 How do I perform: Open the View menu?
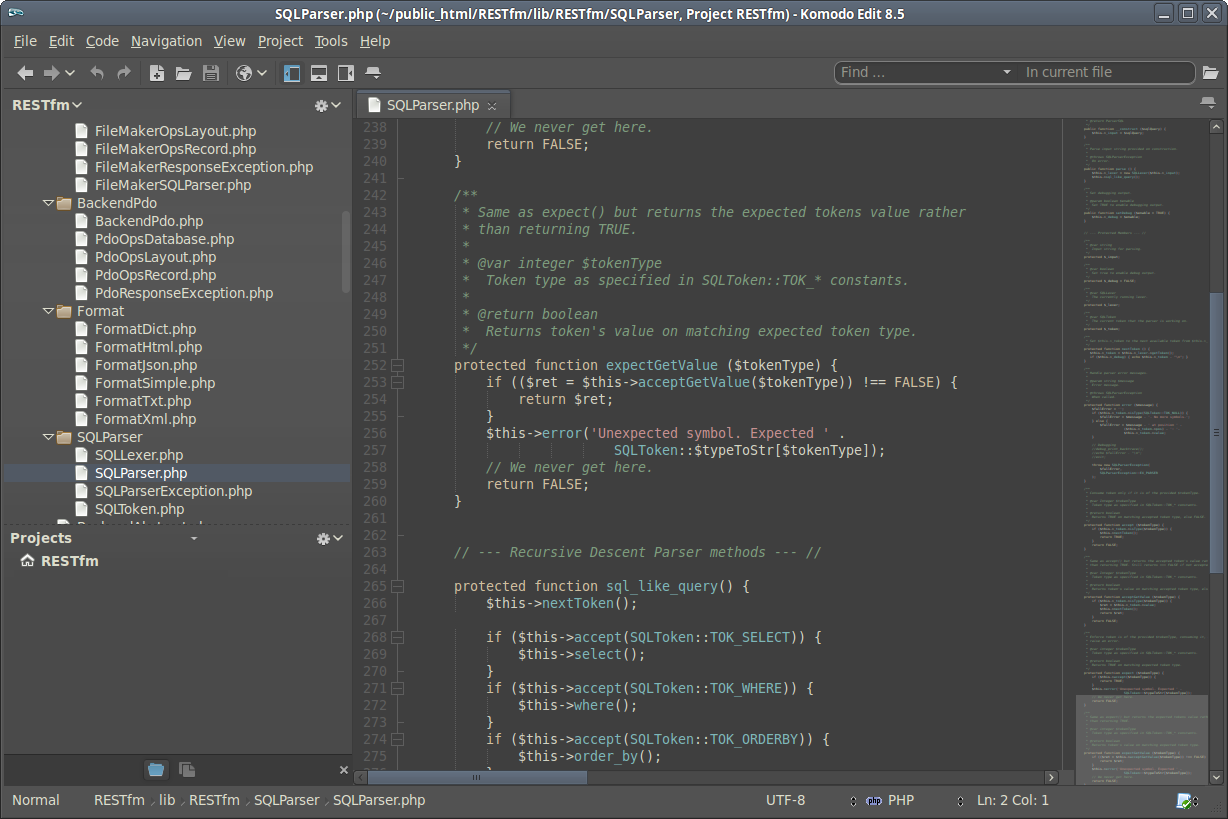pos(229,41)
